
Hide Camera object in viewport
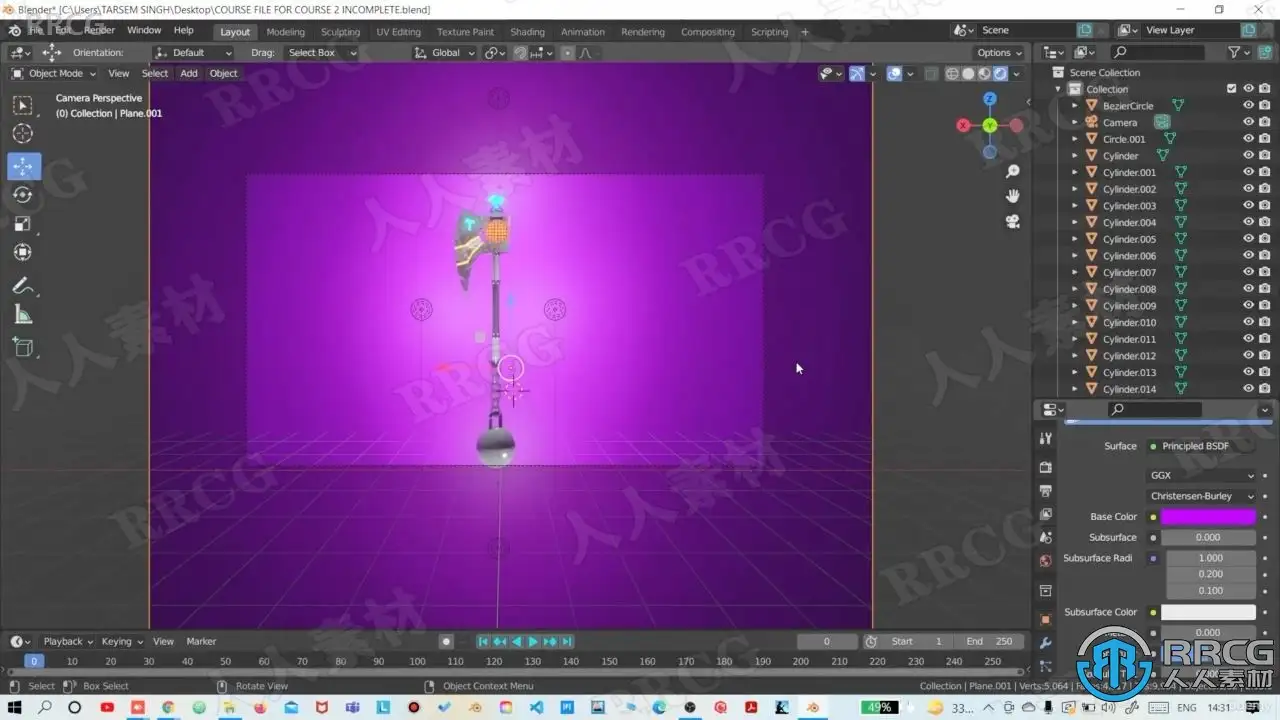[x=1248, y=122]
